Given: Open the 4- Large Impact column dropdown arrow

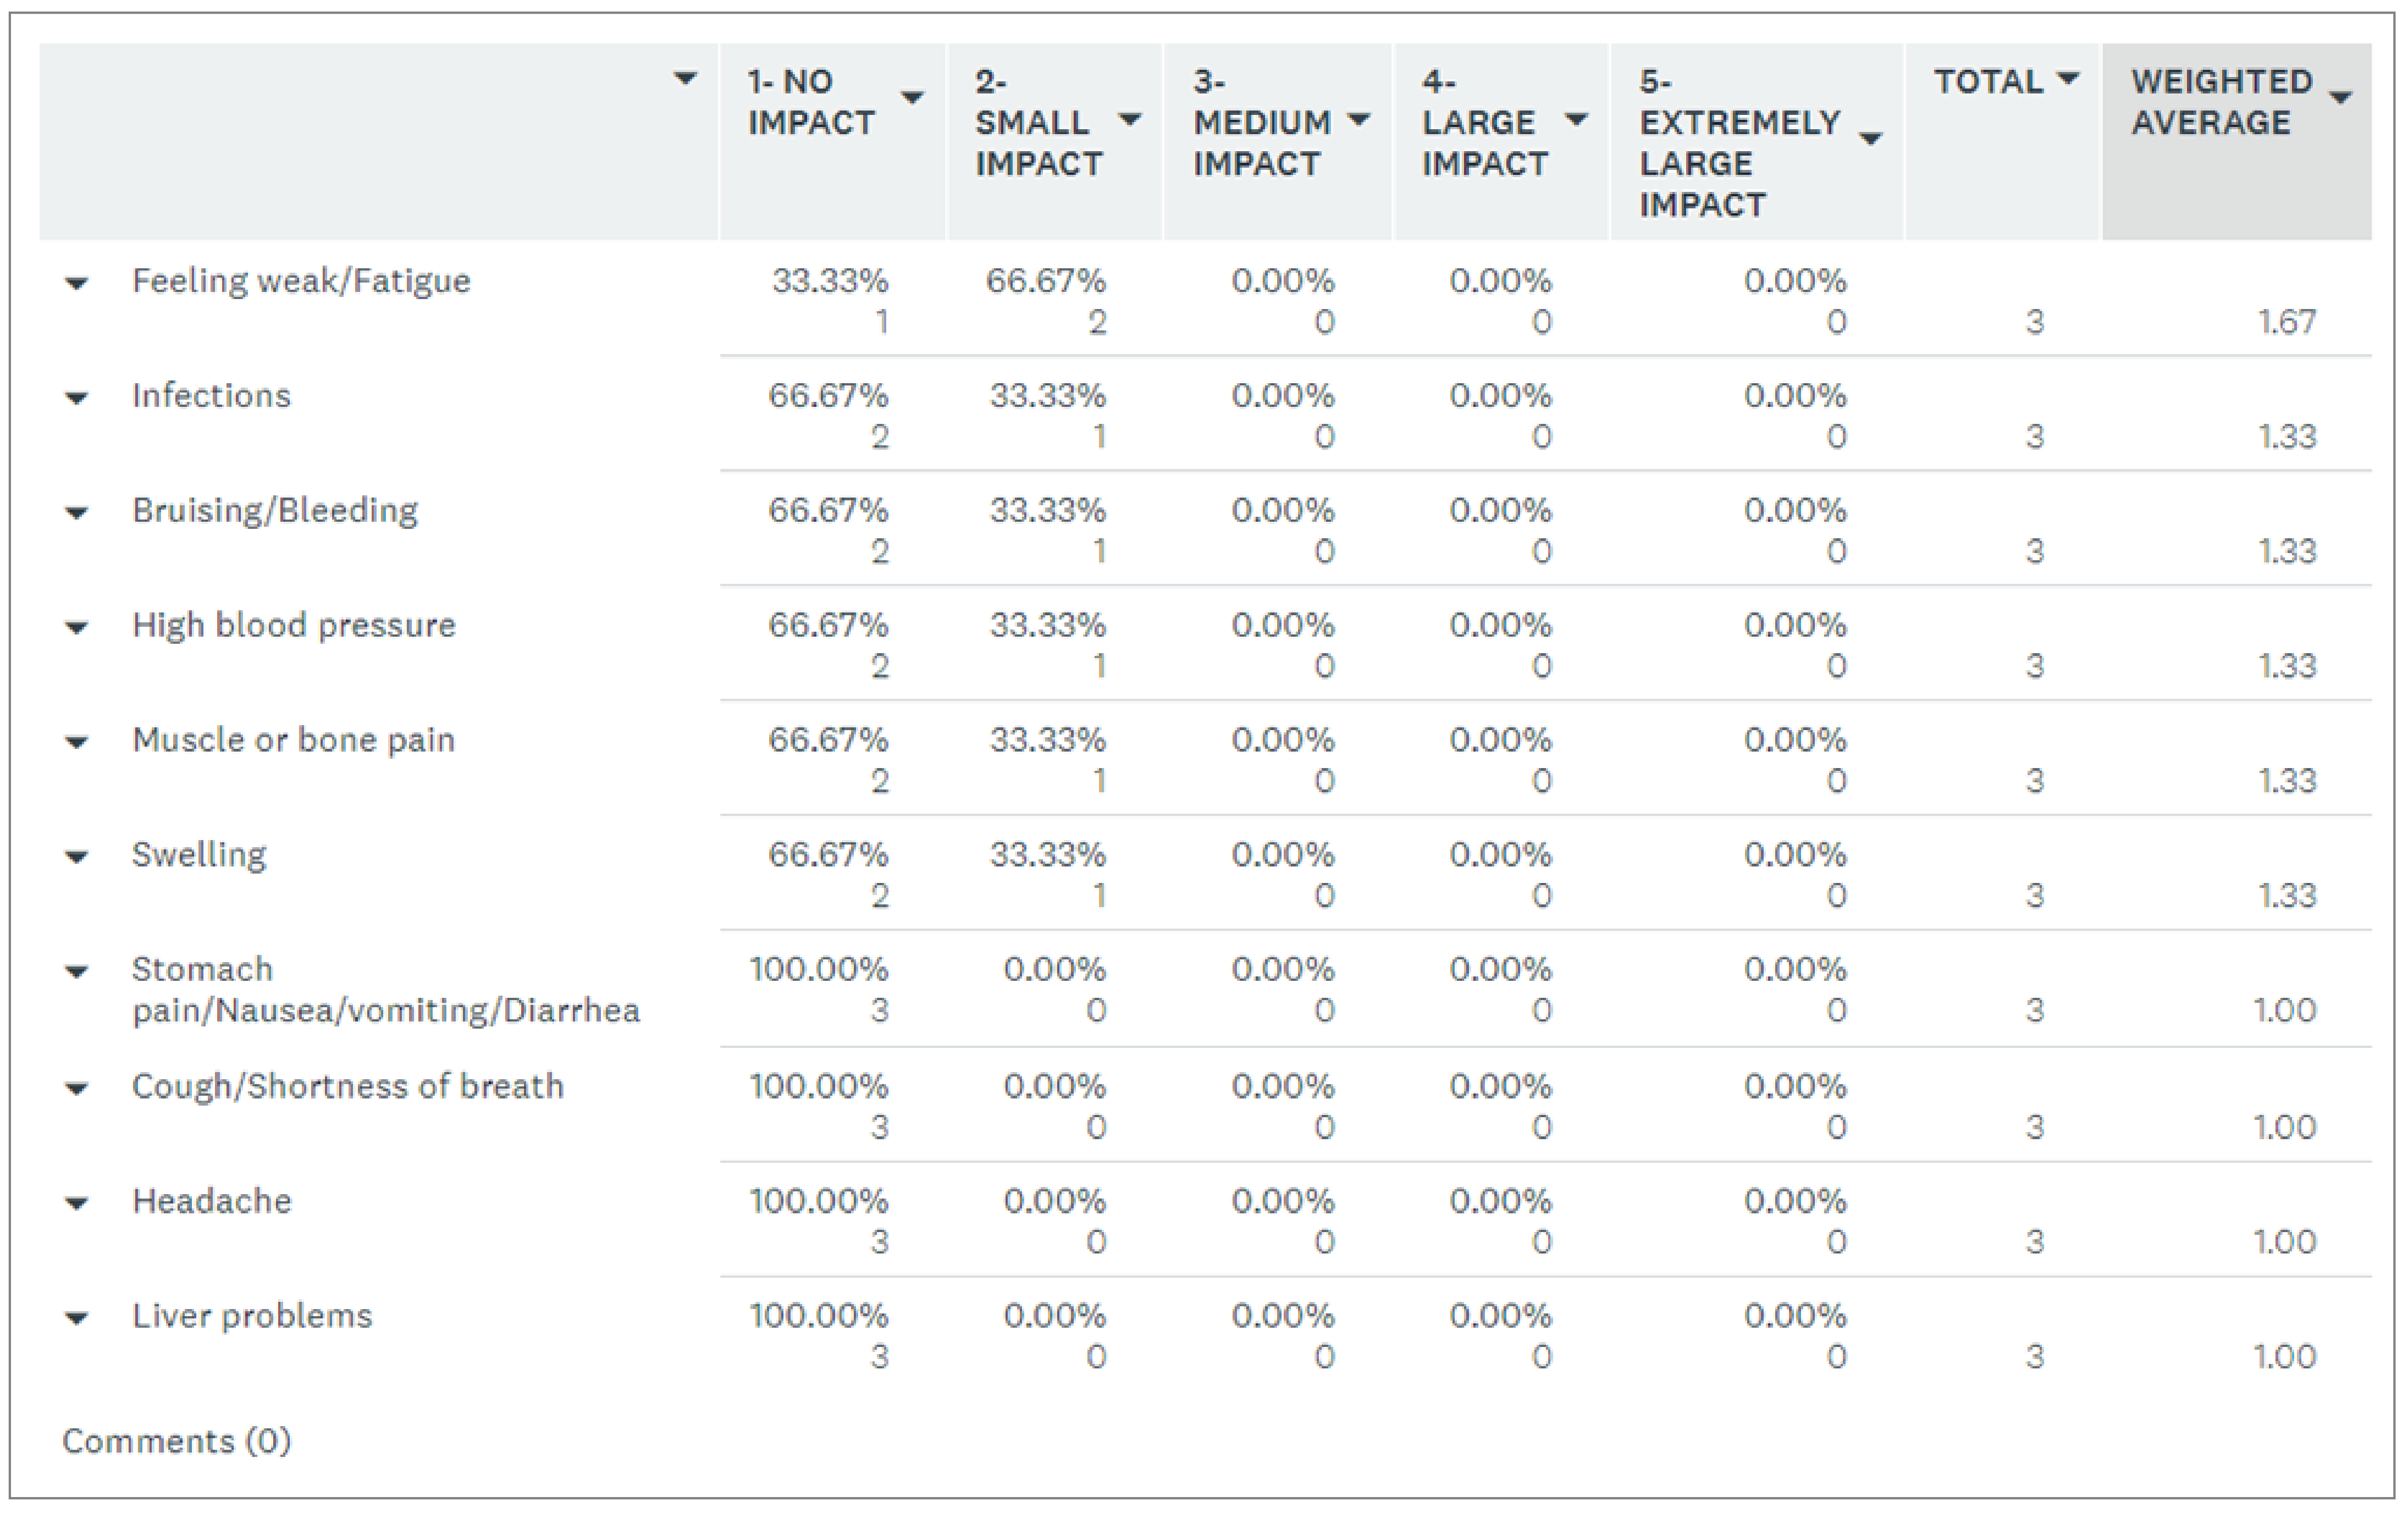Looking at the screenshot, I should pyautogui.click(x=1576, y=120).
